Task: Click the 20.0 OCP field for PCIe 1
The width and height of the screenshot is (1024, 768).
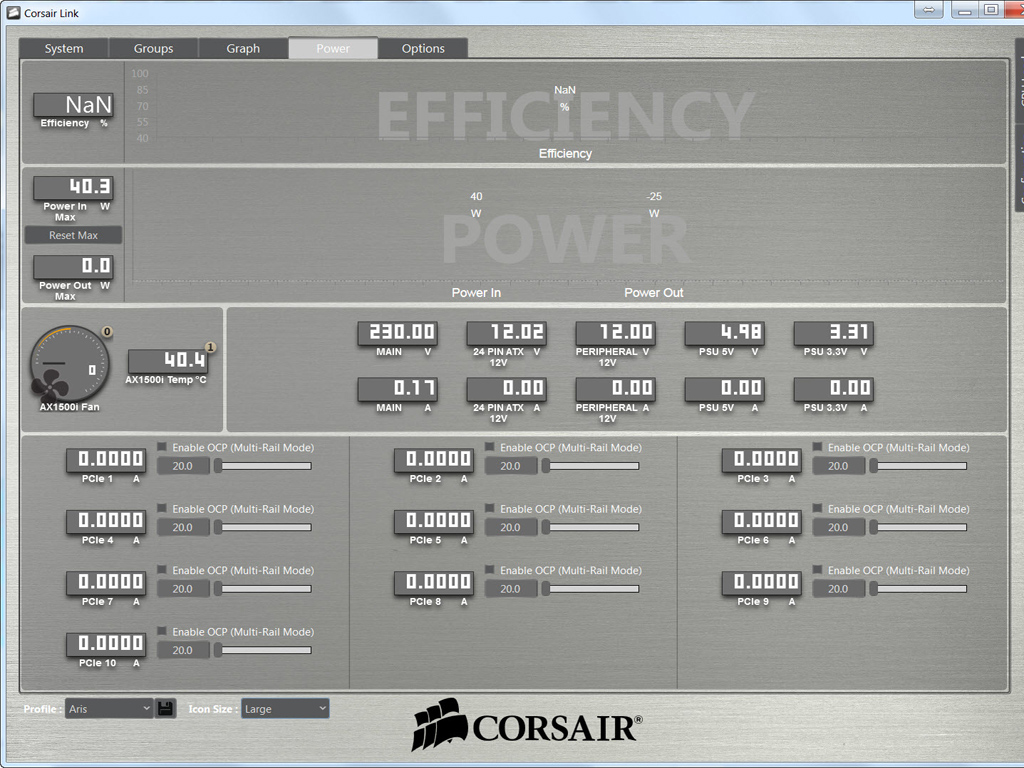Action: pyautogui.click(x=183, y=466)
